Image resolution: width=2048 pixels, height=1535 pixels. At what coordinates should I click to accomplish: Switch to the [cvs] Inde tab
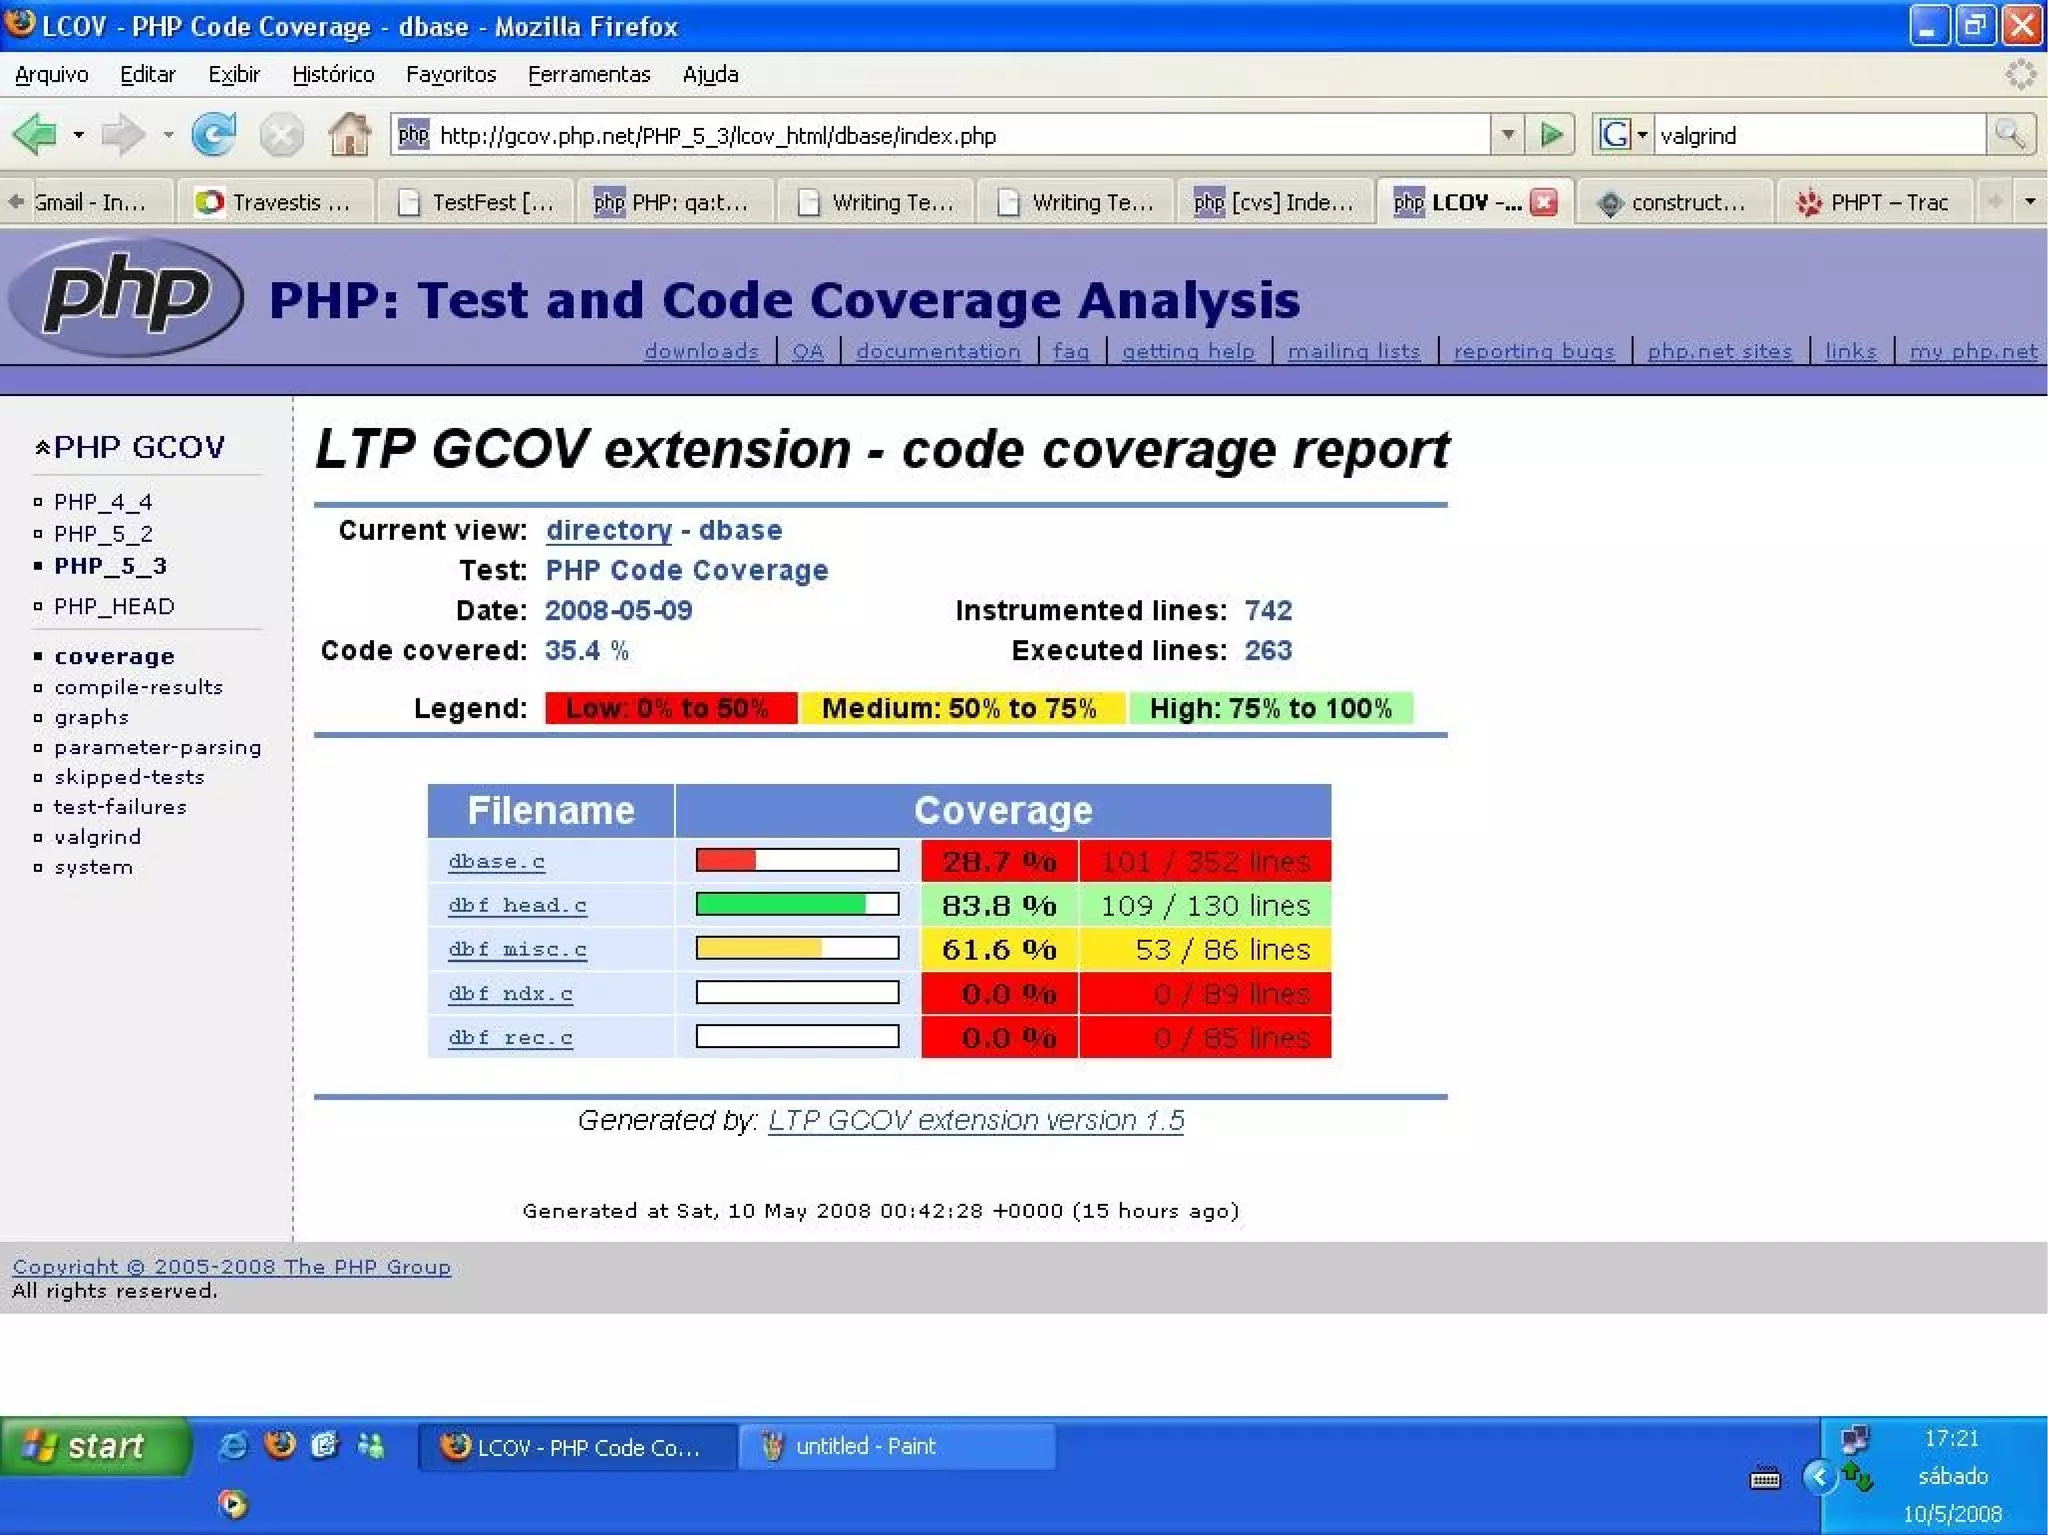pos(1277,202)
